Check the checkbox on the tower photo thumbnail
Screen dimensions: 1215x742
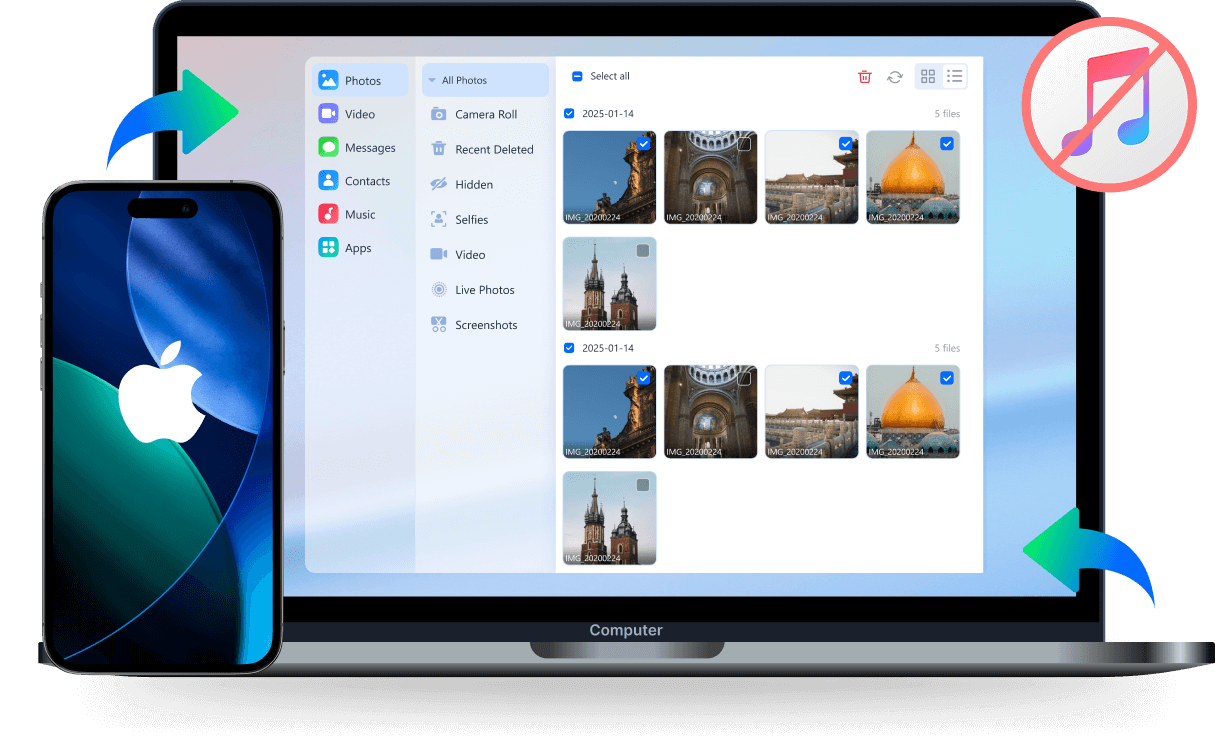641,251
